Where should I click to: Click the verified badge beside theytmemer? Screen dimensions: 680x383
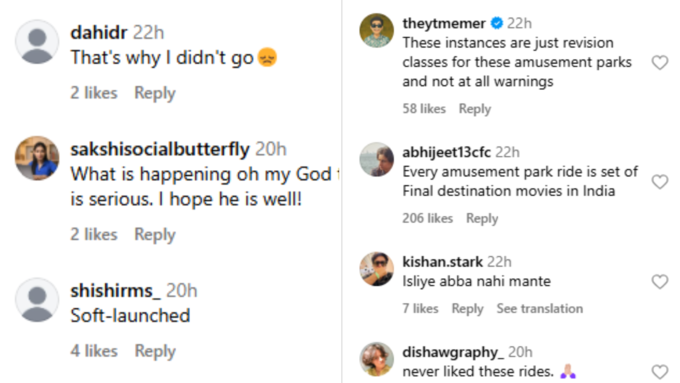[x=497, y=23]
